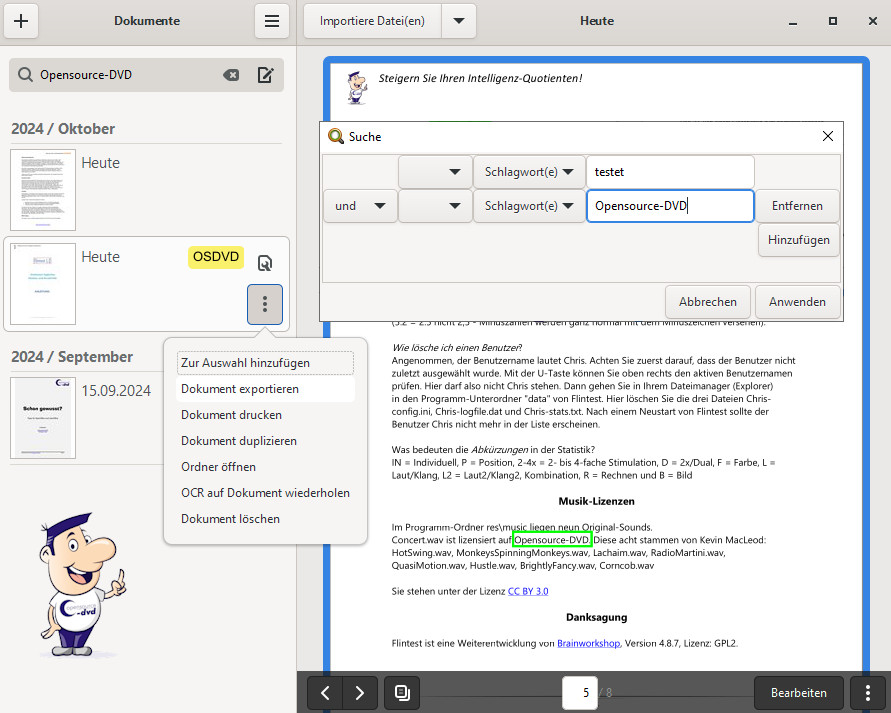The width and height of the screenshot is (891, 713).
Task: Click the Entfernen button
Action: (x=797, y=206)
